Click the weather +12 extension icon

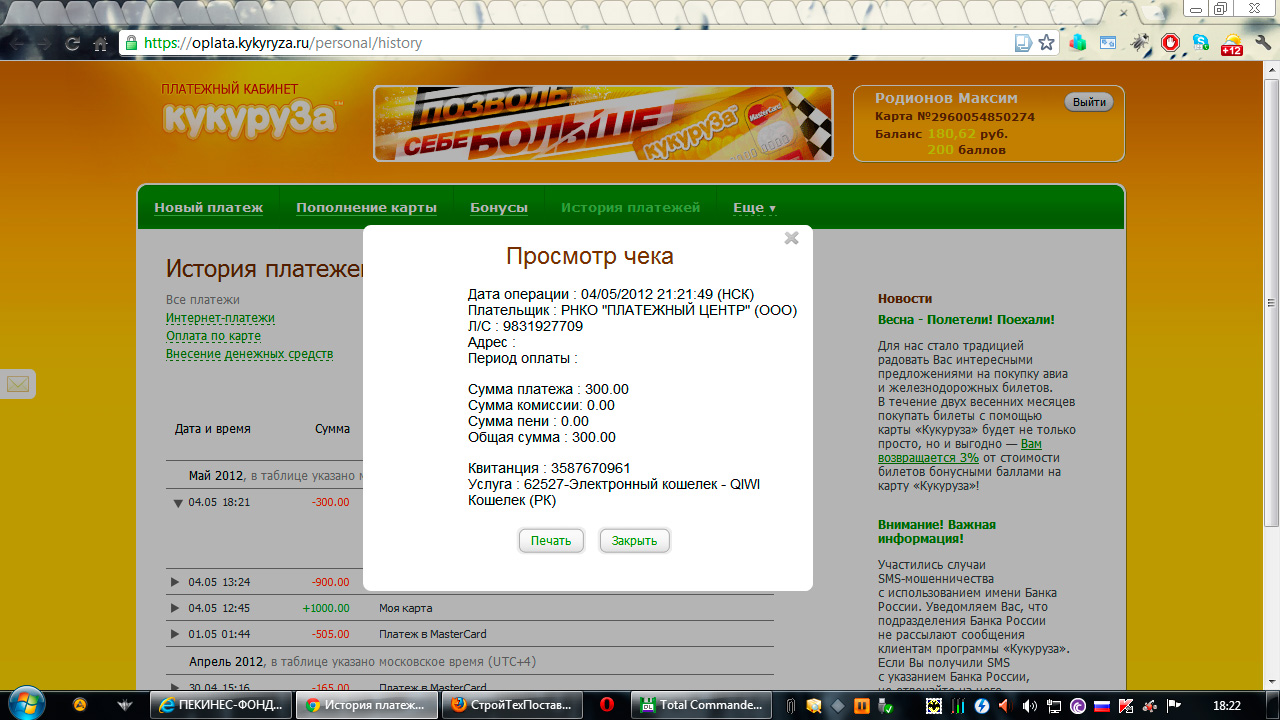click(x=1231, y=45)
